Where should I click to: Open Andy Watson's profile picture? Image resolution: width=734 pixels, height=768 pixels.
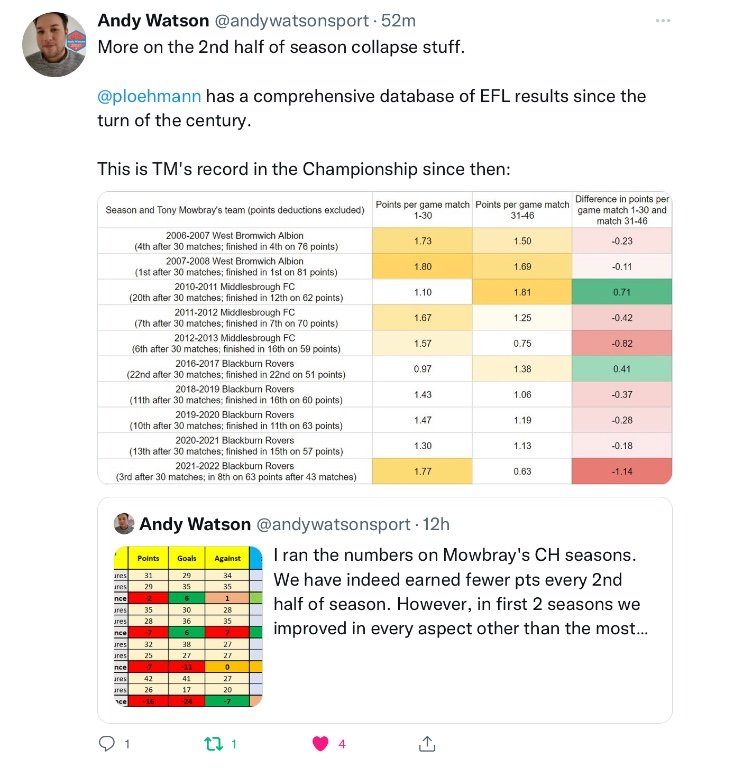(x=54, y=45)
